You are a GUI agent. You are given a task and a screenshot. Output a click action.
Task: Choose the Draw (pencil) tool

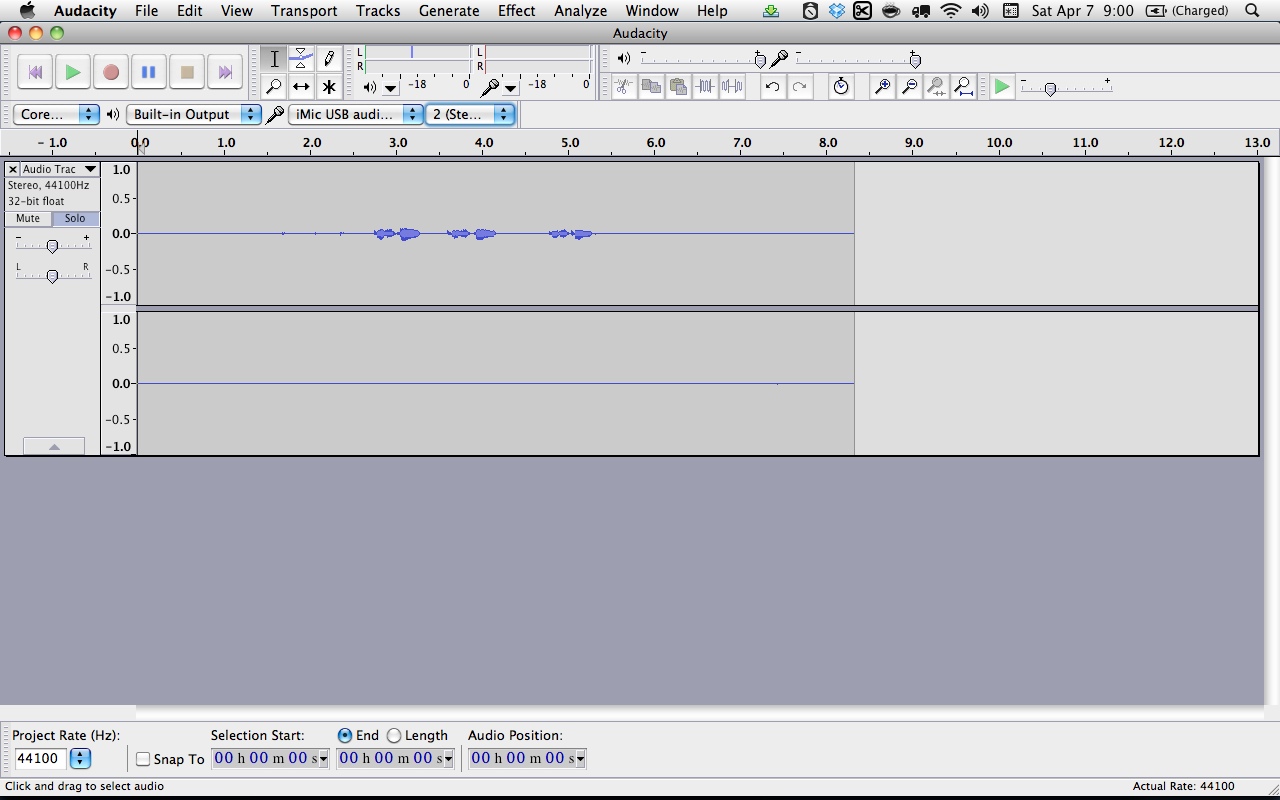(x=328, y=59)
